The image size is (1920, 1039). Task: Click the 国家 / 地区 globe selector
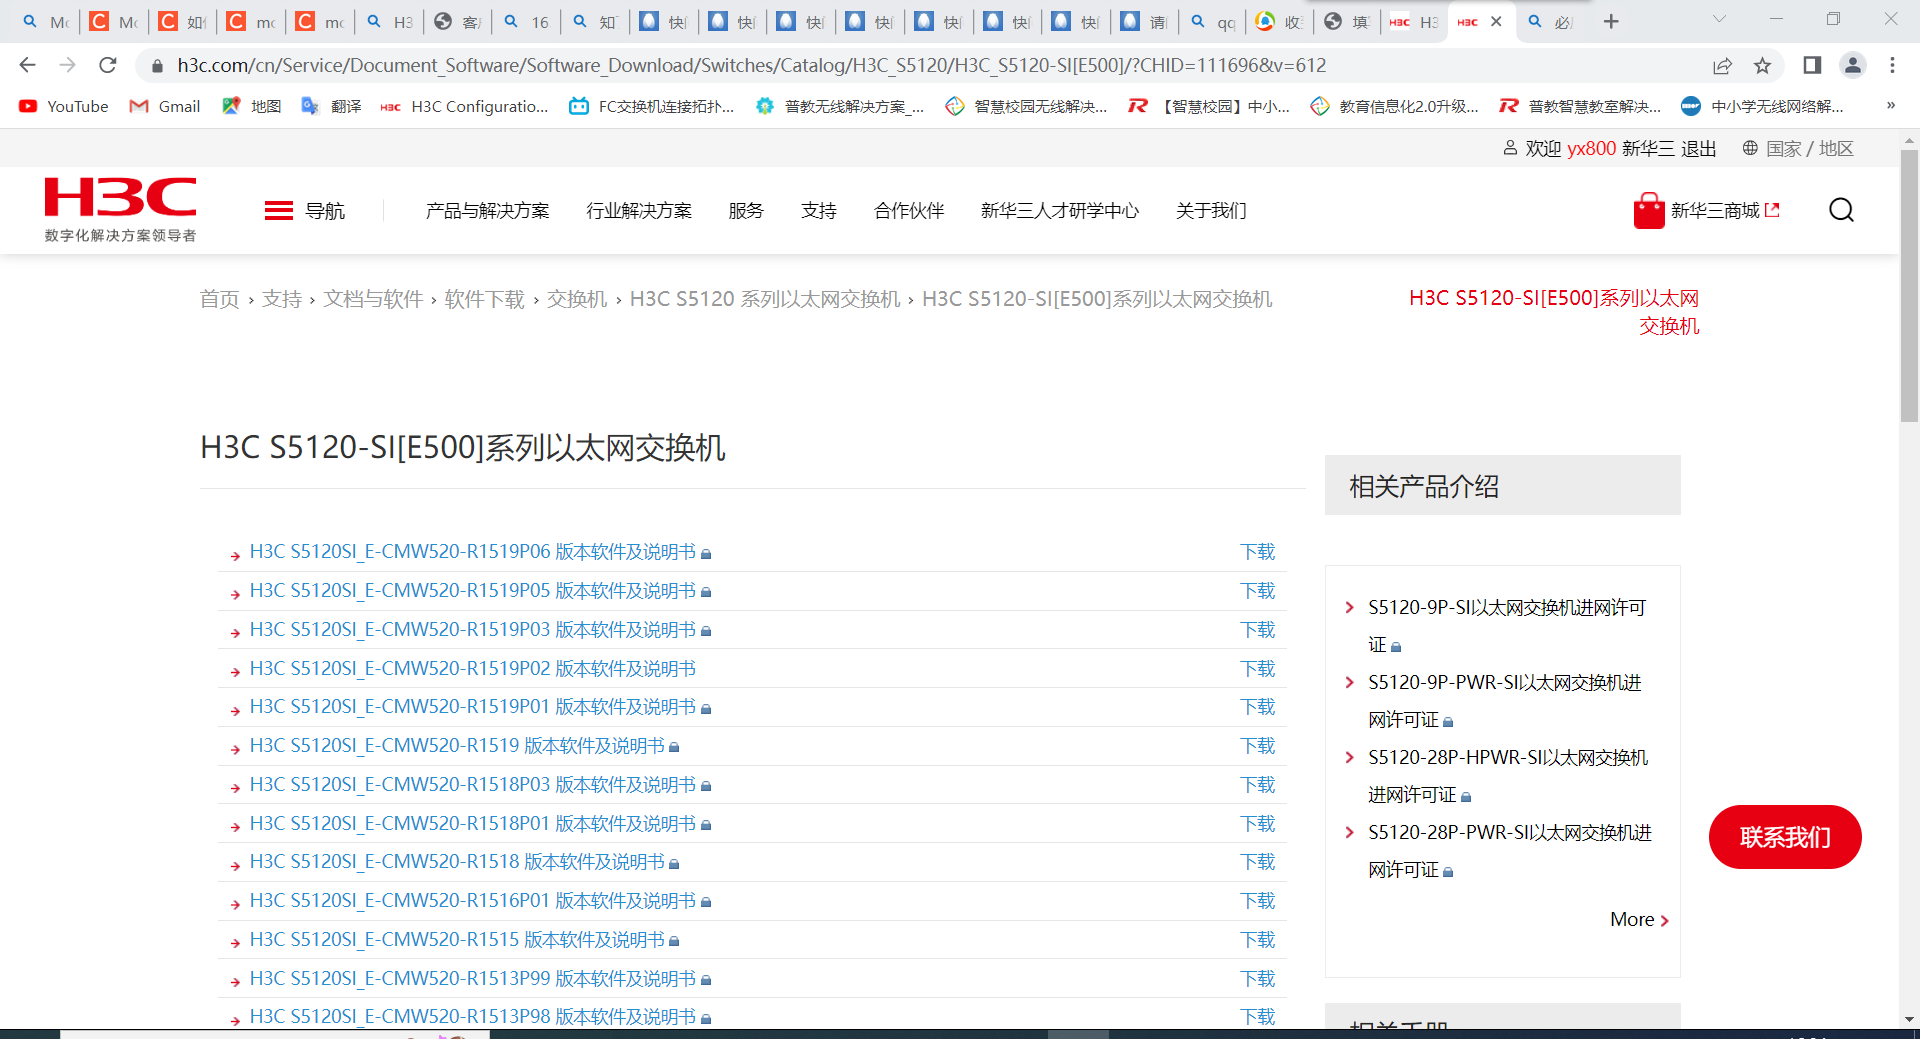tap(1798, 149)
